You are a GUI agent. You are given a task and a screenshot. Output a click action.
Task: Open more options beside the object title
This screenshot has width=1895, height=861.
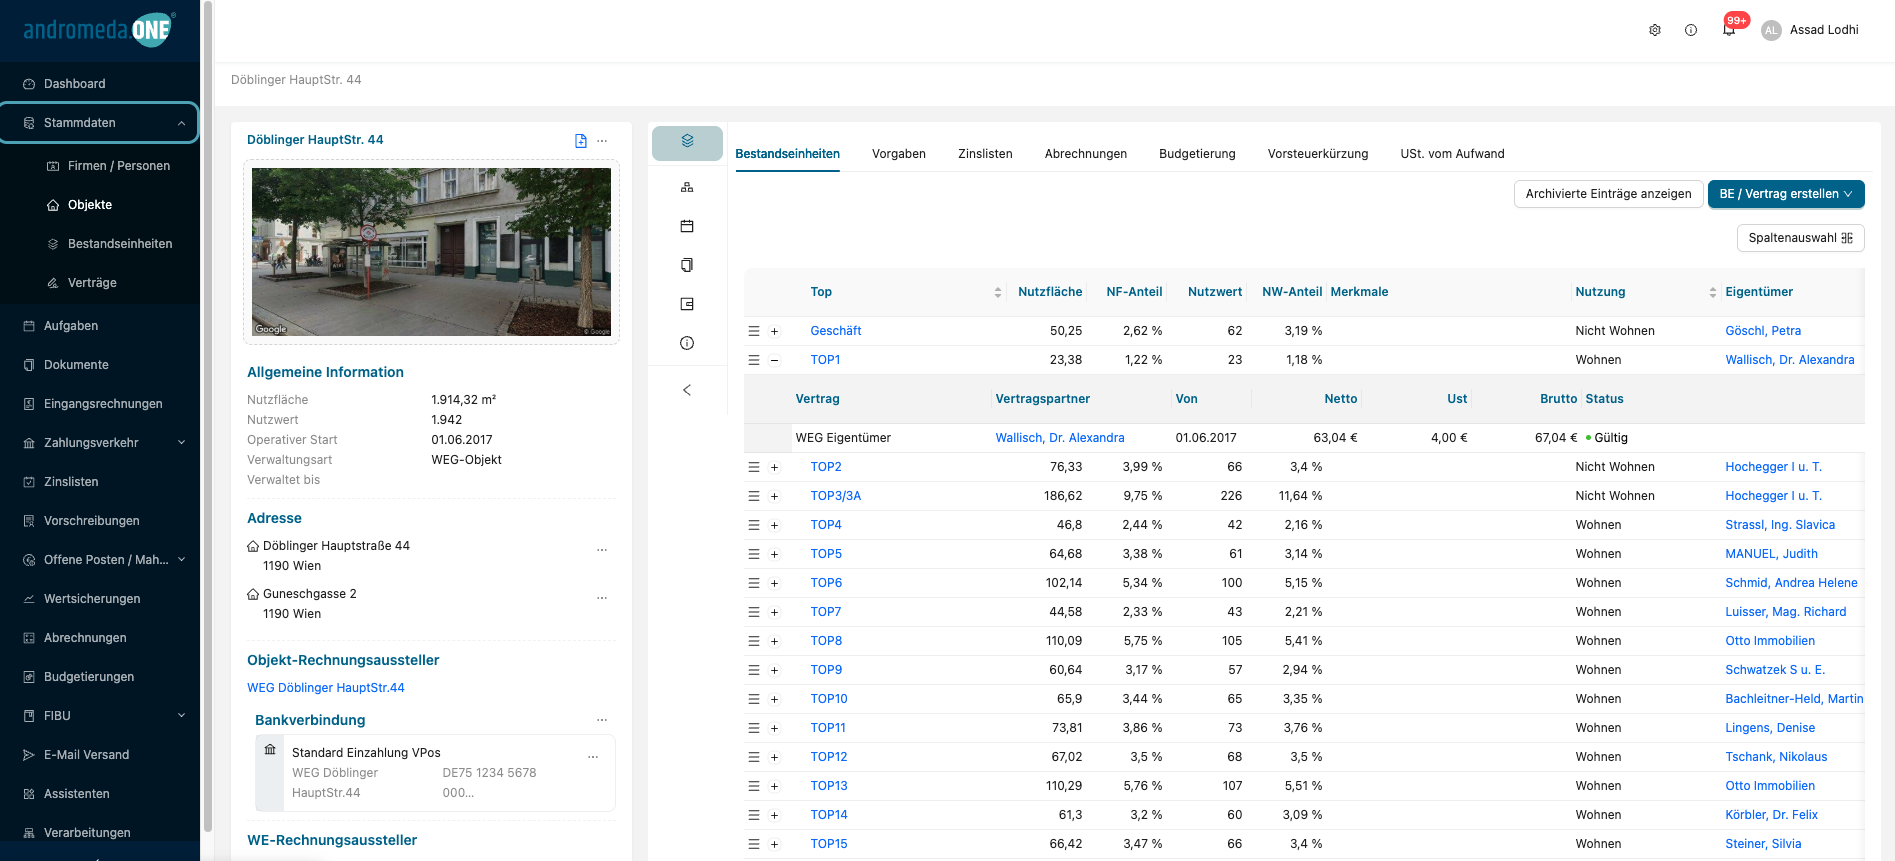click(602, 141)
